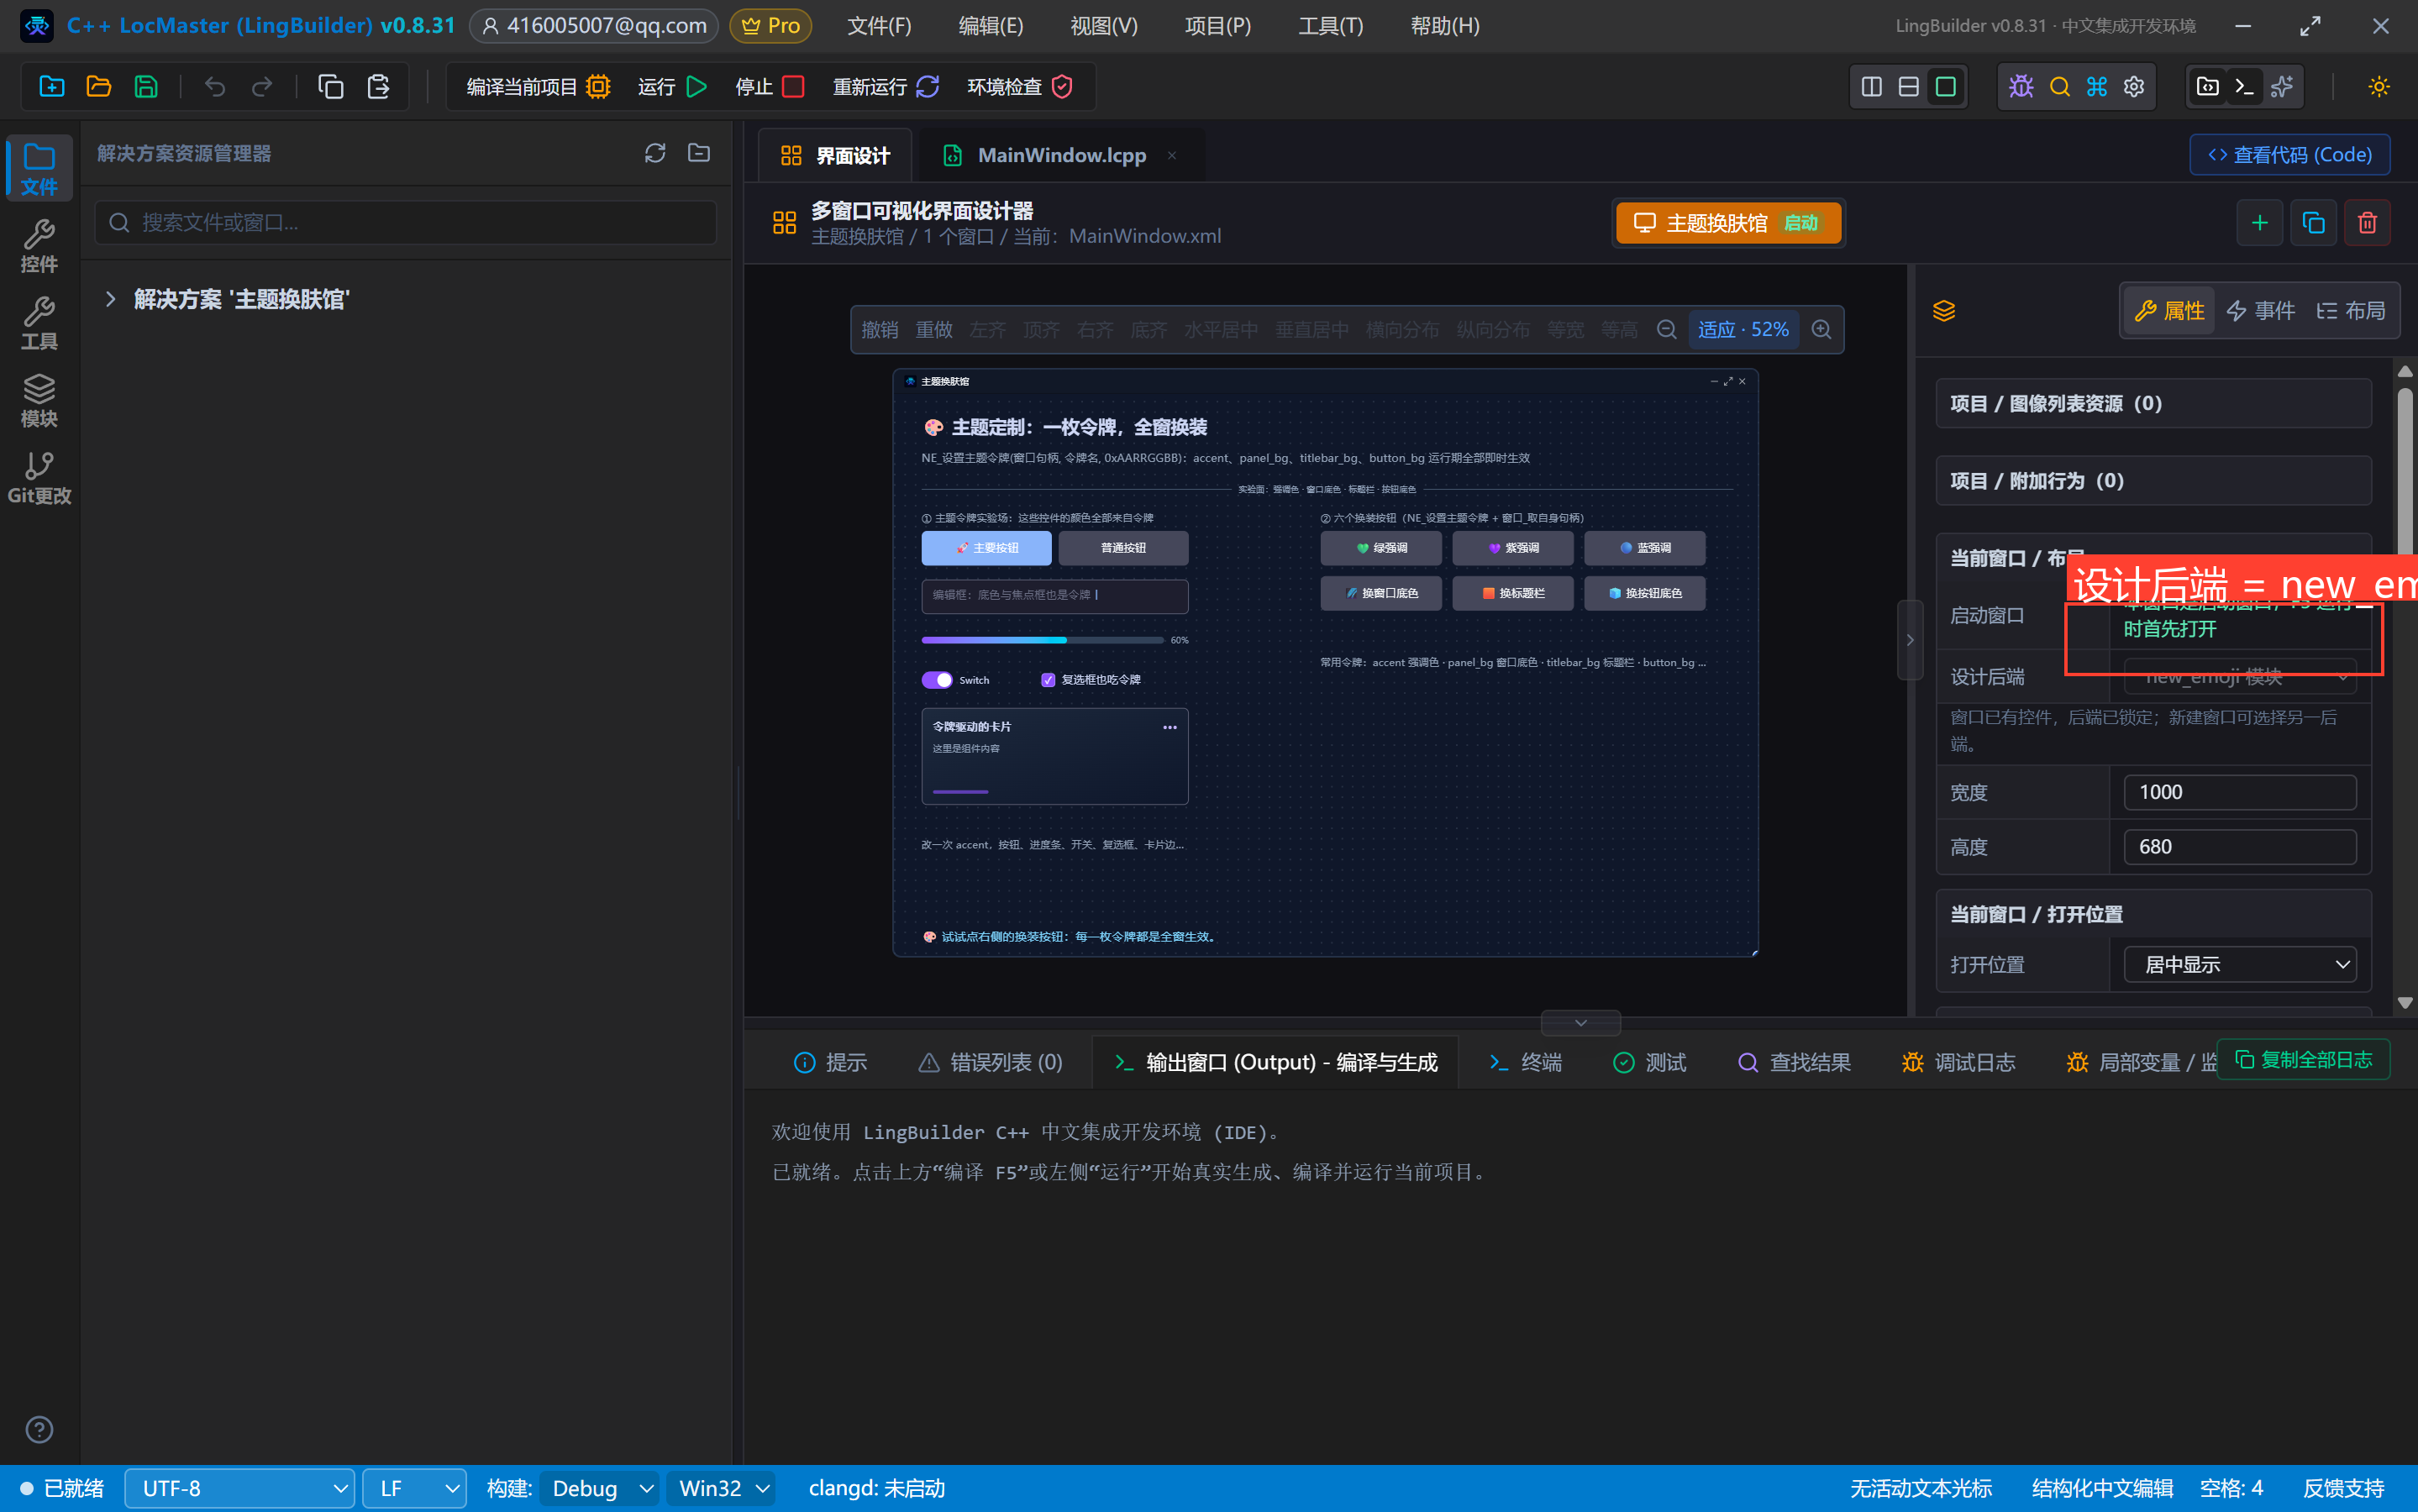Click the 宽度 field showing 1000
The height and width of the screenshot is (1512, 2418).
tap(2240, 792)
